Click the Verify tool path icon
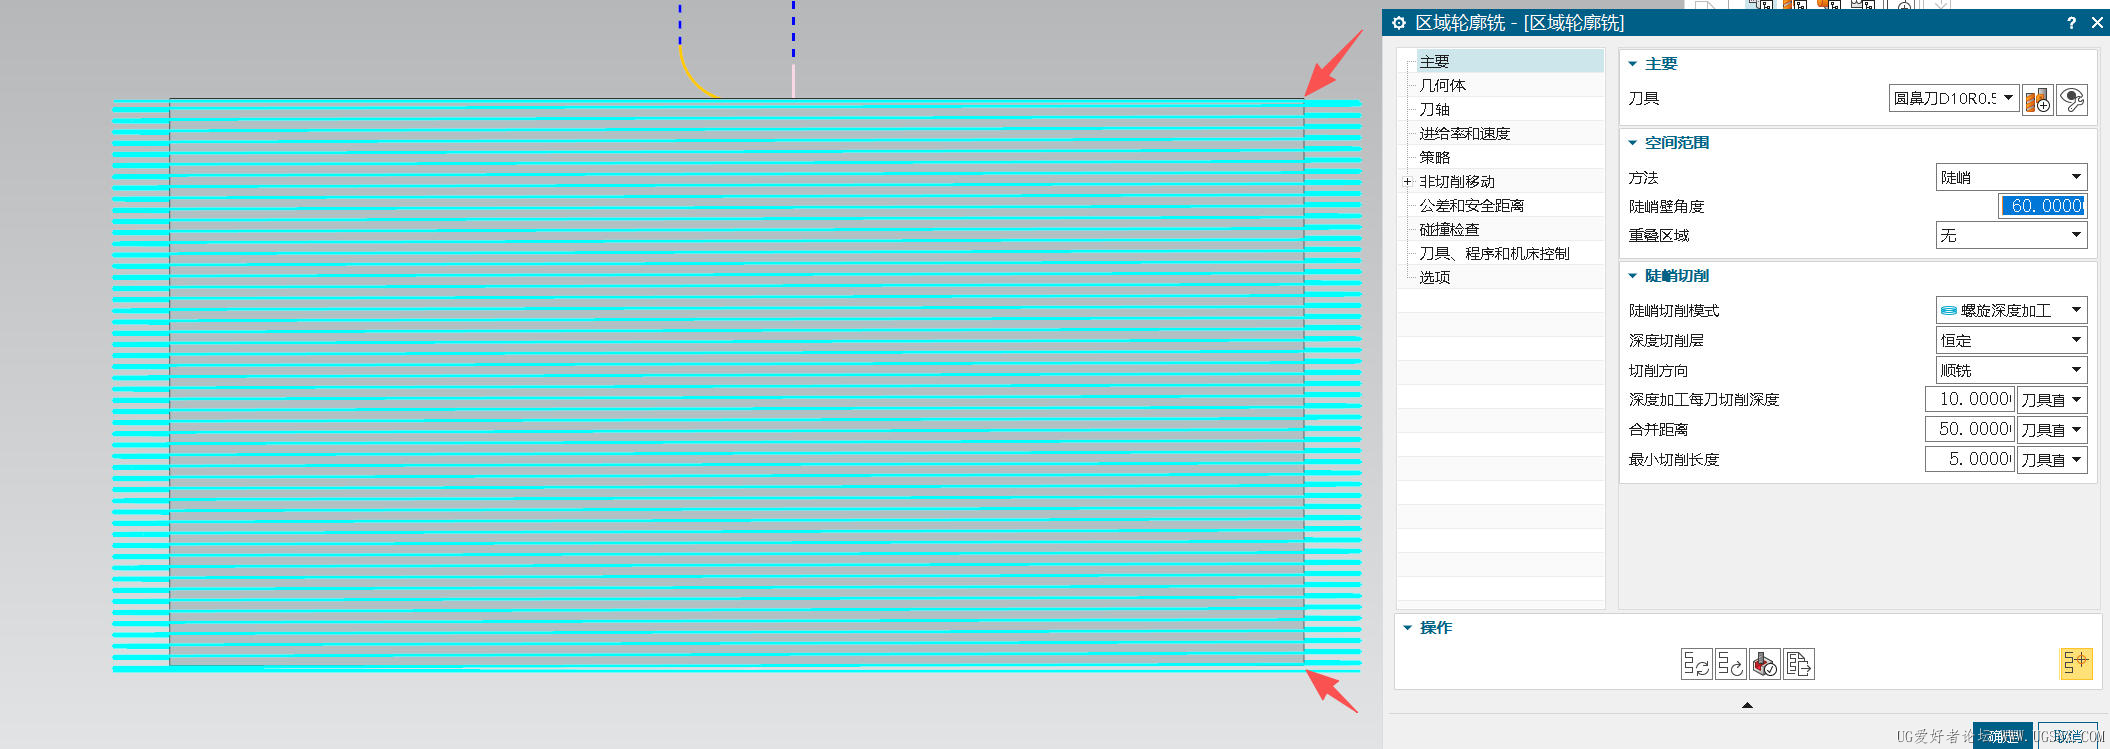Screen dimensions: 2110x749 [1765, 664]
